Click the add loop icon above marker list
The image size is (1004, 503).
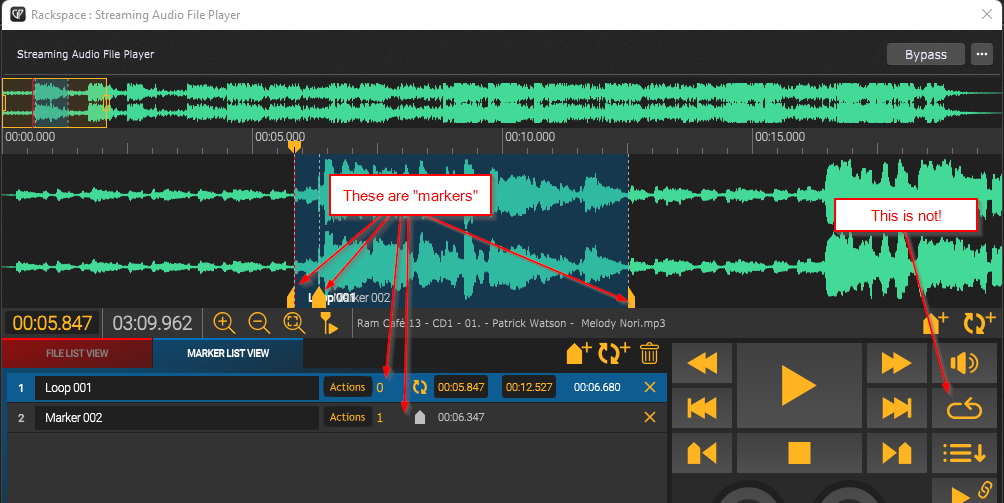click(613, 353)
